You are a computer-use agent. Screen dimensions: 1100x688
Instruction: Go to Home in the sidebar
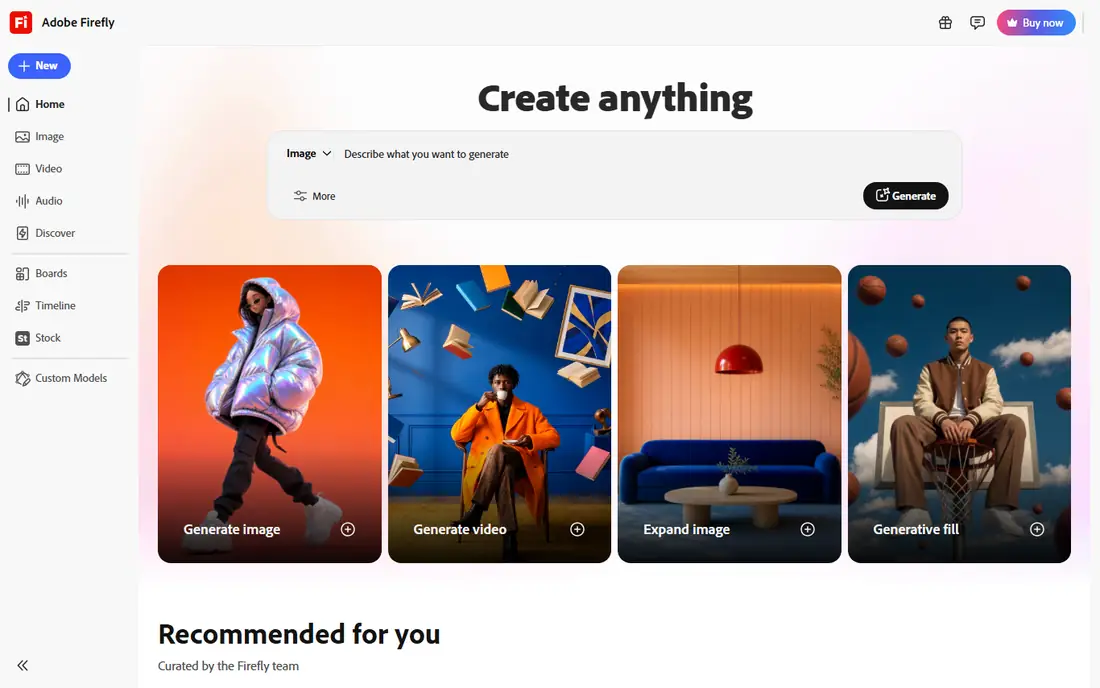[x=50, y=104]
